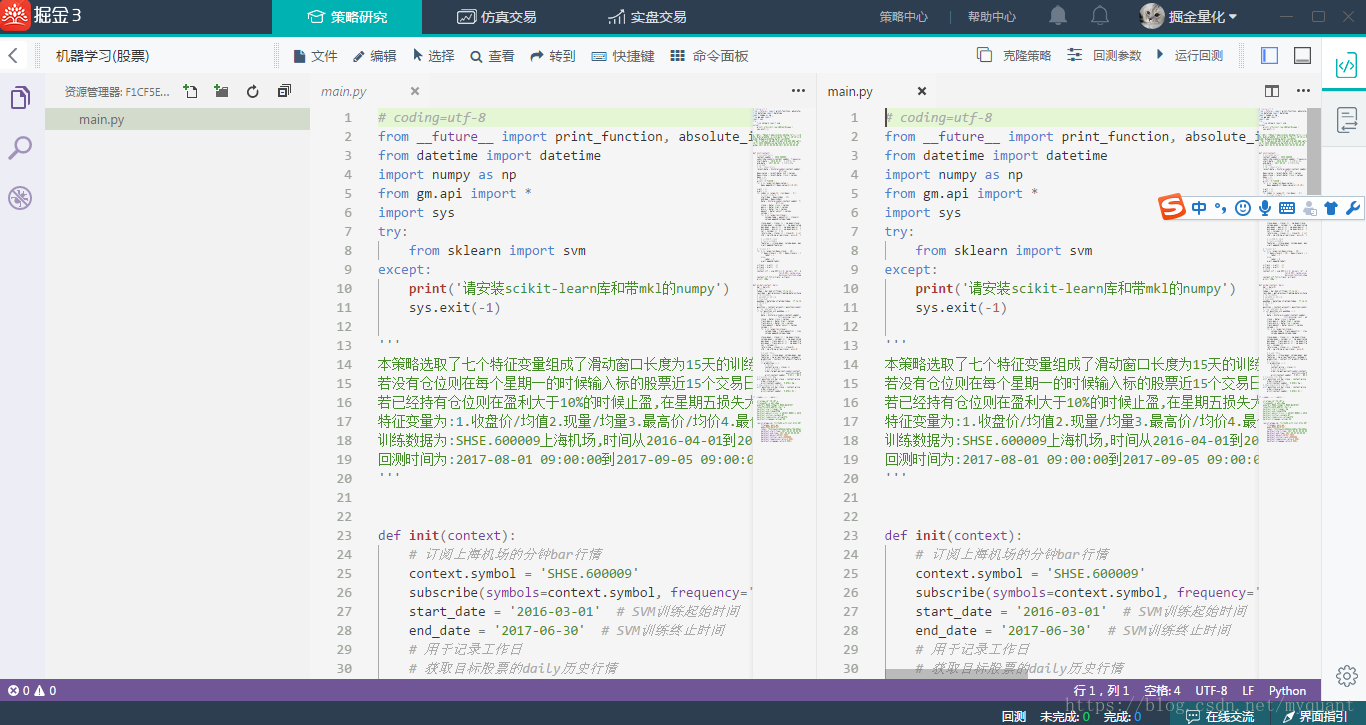Open 界面指引 interface guide
The image size is (1366, 725).
1314,716
